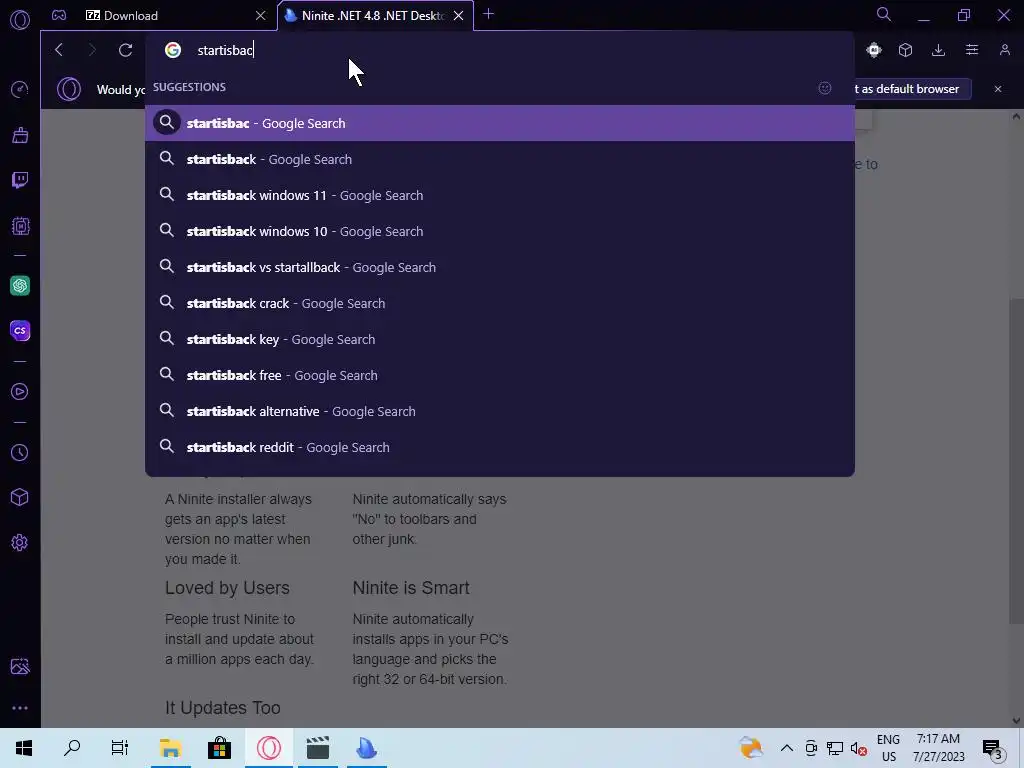Open History clock icon in sidebar
The image size is (1024, 768).
coord(20,453)
